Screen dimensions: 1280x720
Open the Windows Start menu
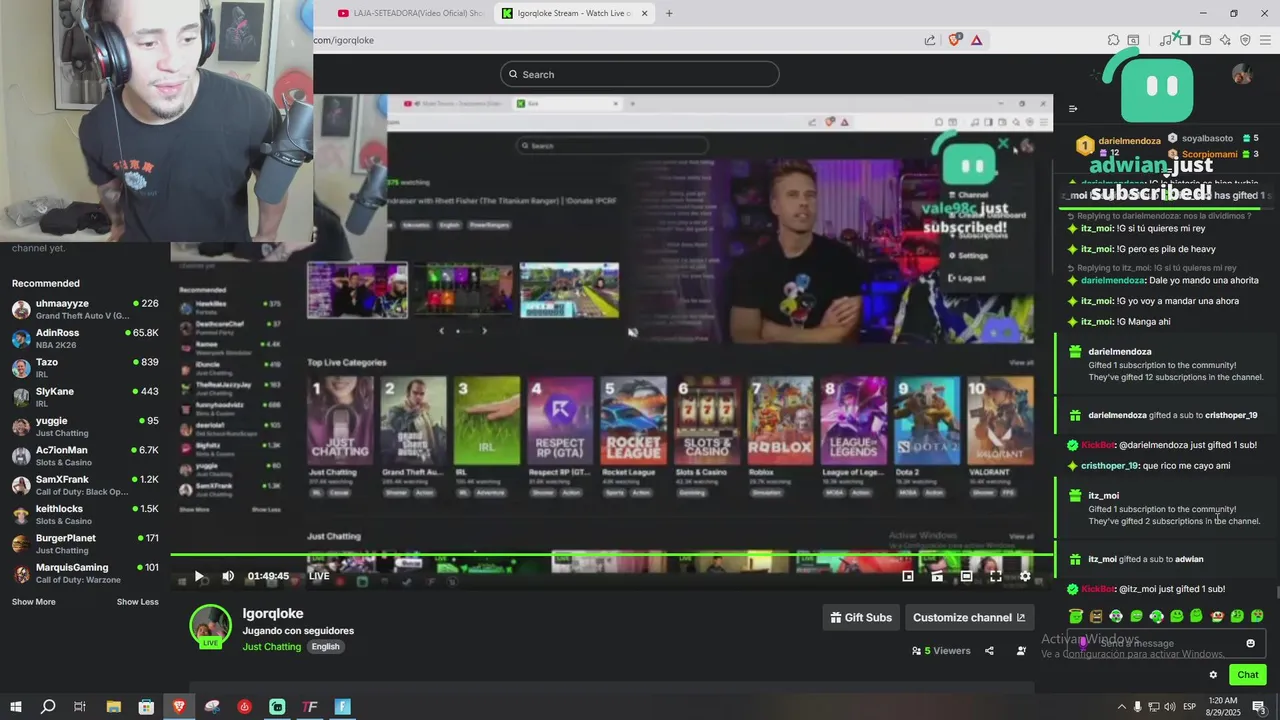[15, 707]
